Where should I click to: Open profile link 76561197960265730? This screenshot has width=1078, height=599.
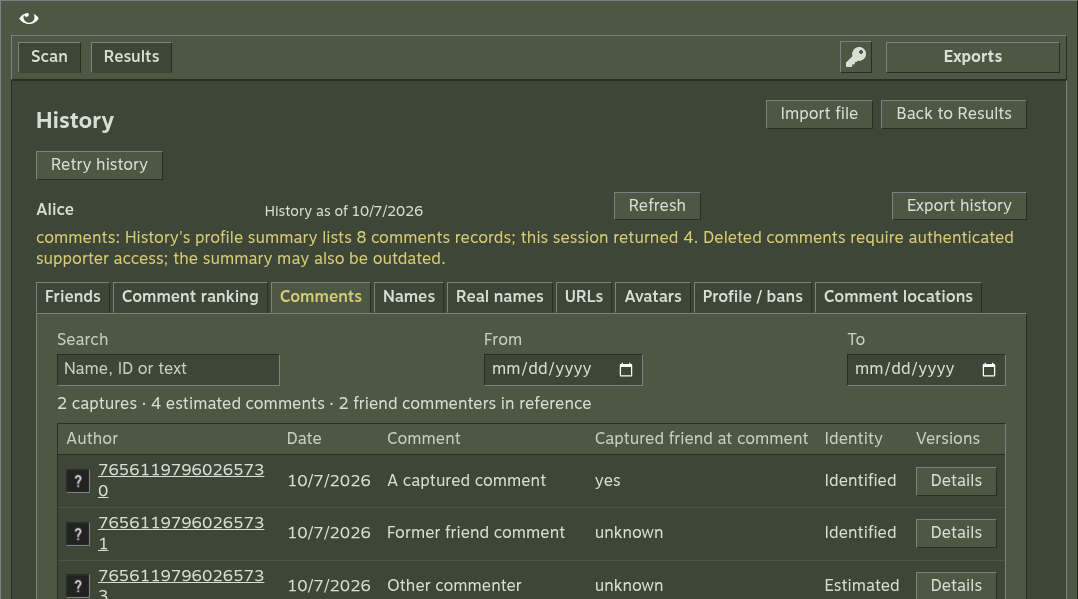click(181, 480)
